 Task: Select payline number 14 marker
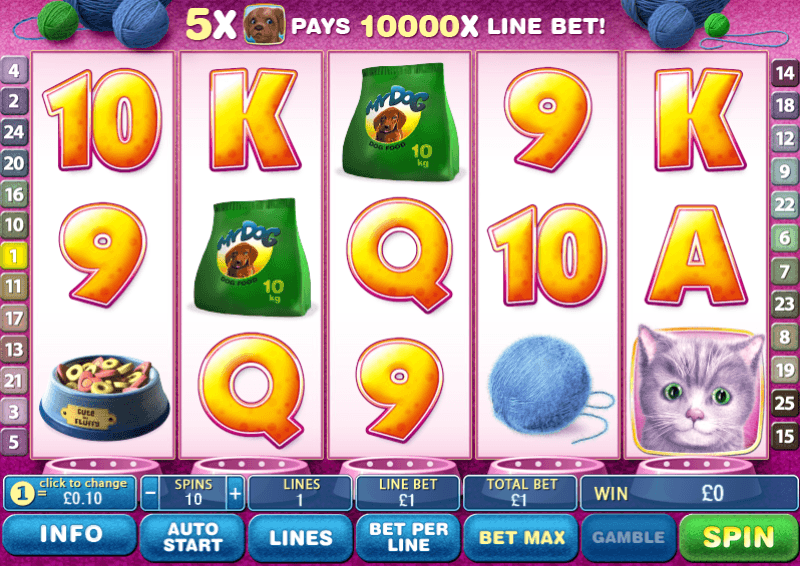(x=785, y=73)
